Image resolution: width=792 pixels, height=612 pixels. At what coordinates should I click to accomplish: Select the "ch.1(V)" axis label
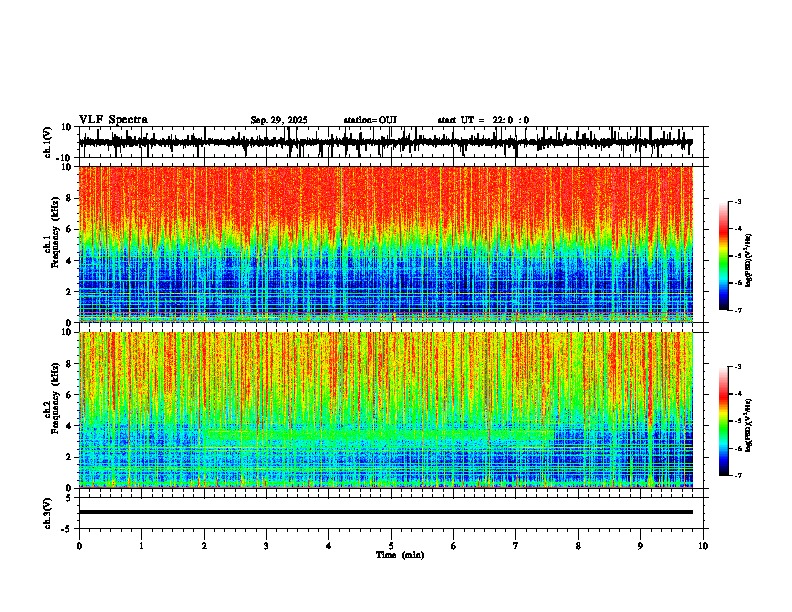point(48,142)
